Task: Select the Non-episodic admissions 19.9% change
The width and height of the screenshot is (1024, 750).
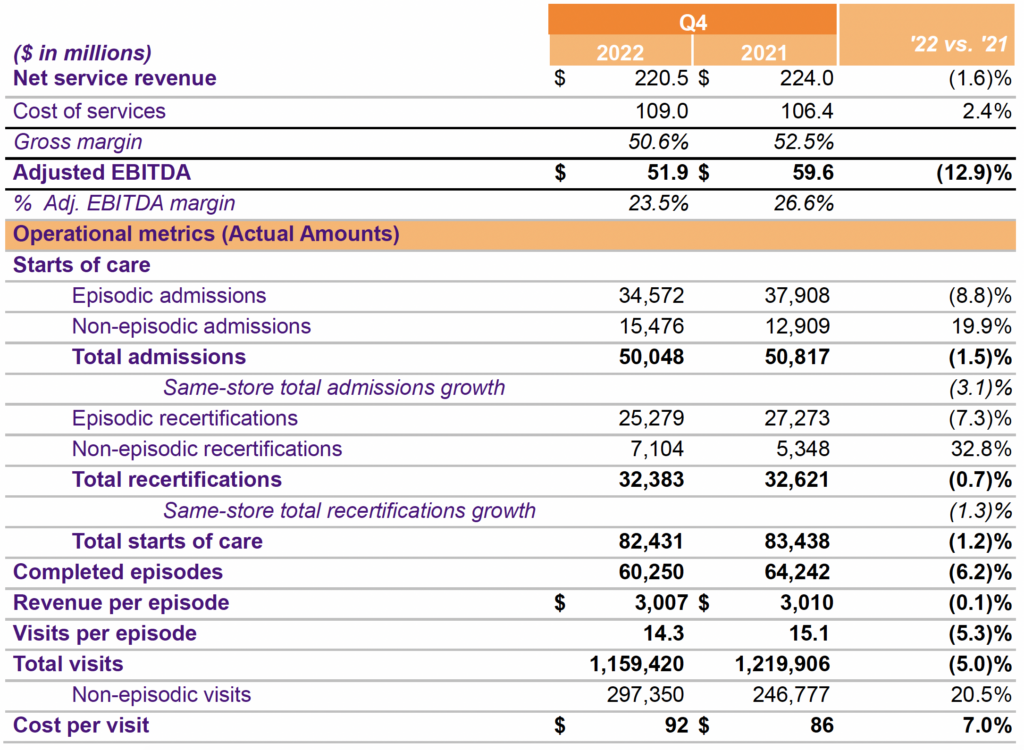Action: [x=981, y=326]
